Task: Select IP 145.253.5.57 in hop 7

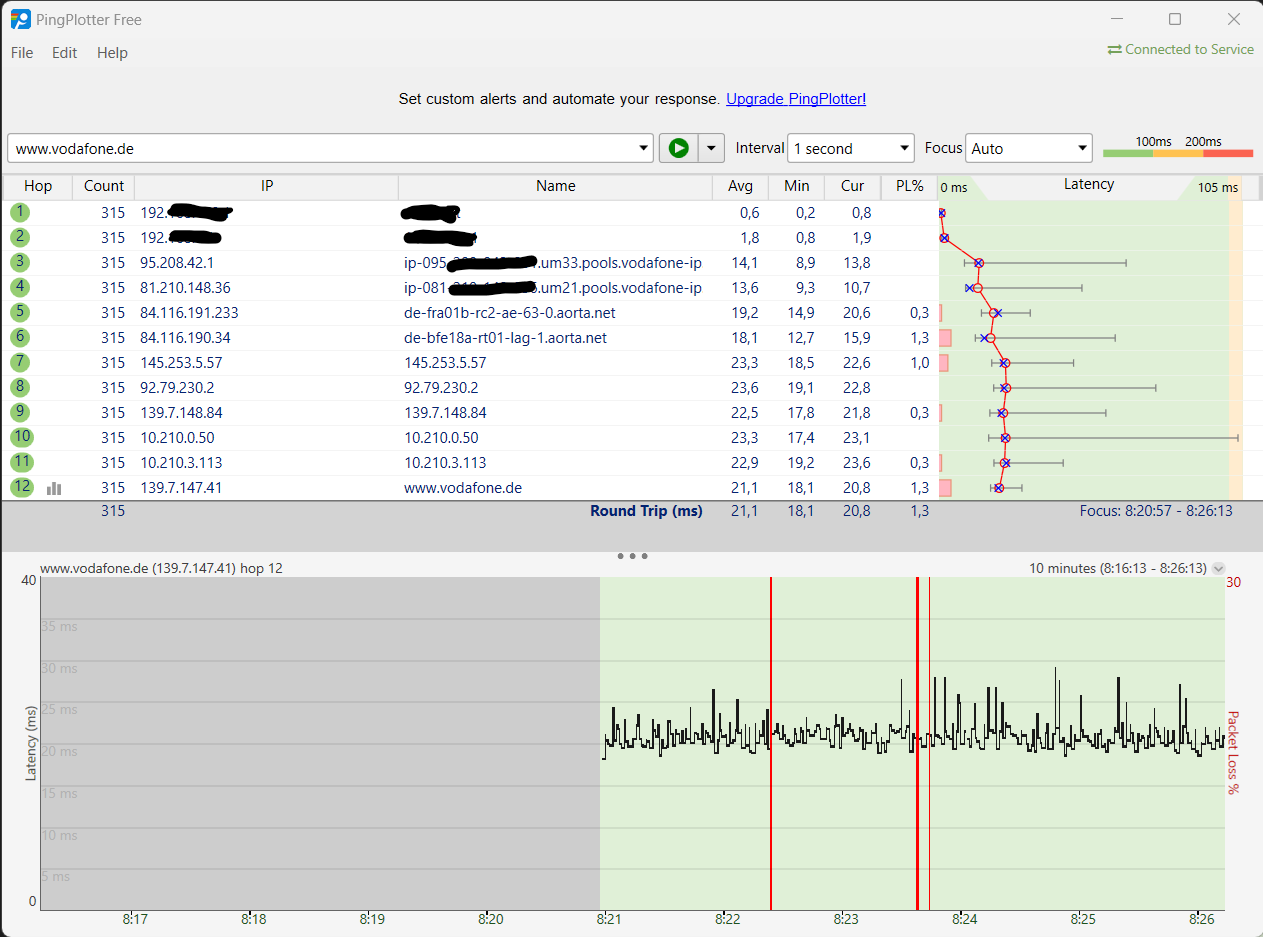Action: coord(181,363)
